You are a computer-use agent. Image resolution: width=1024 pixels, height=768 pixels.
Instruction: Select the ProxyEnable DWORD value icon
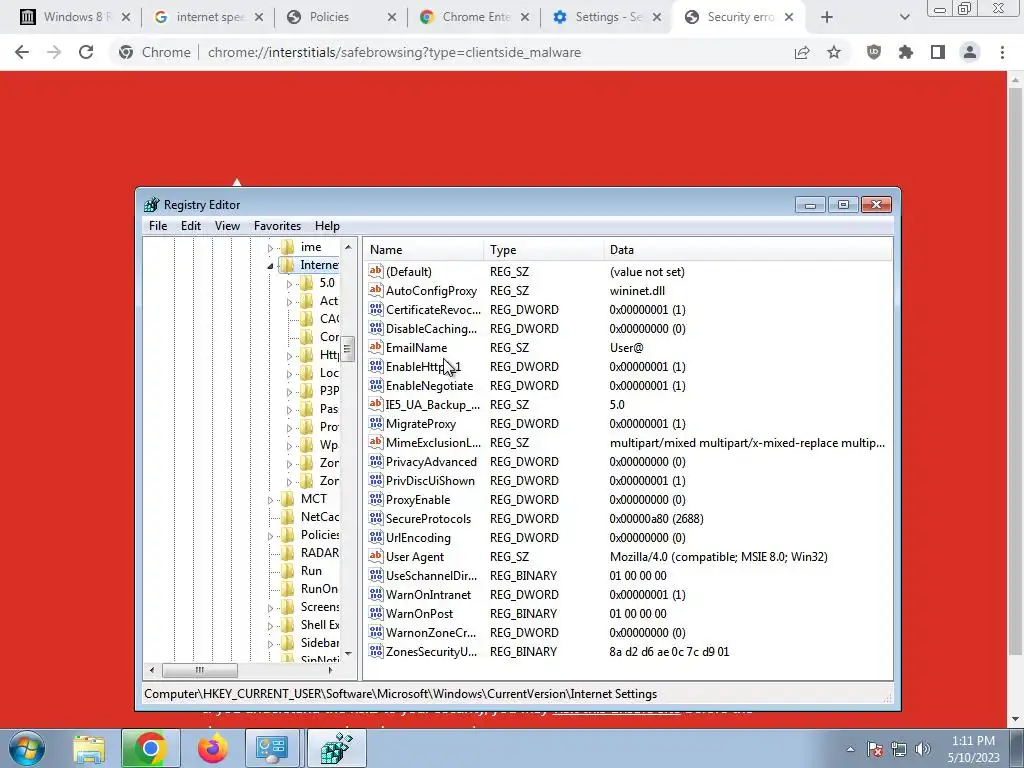(376, 499)
